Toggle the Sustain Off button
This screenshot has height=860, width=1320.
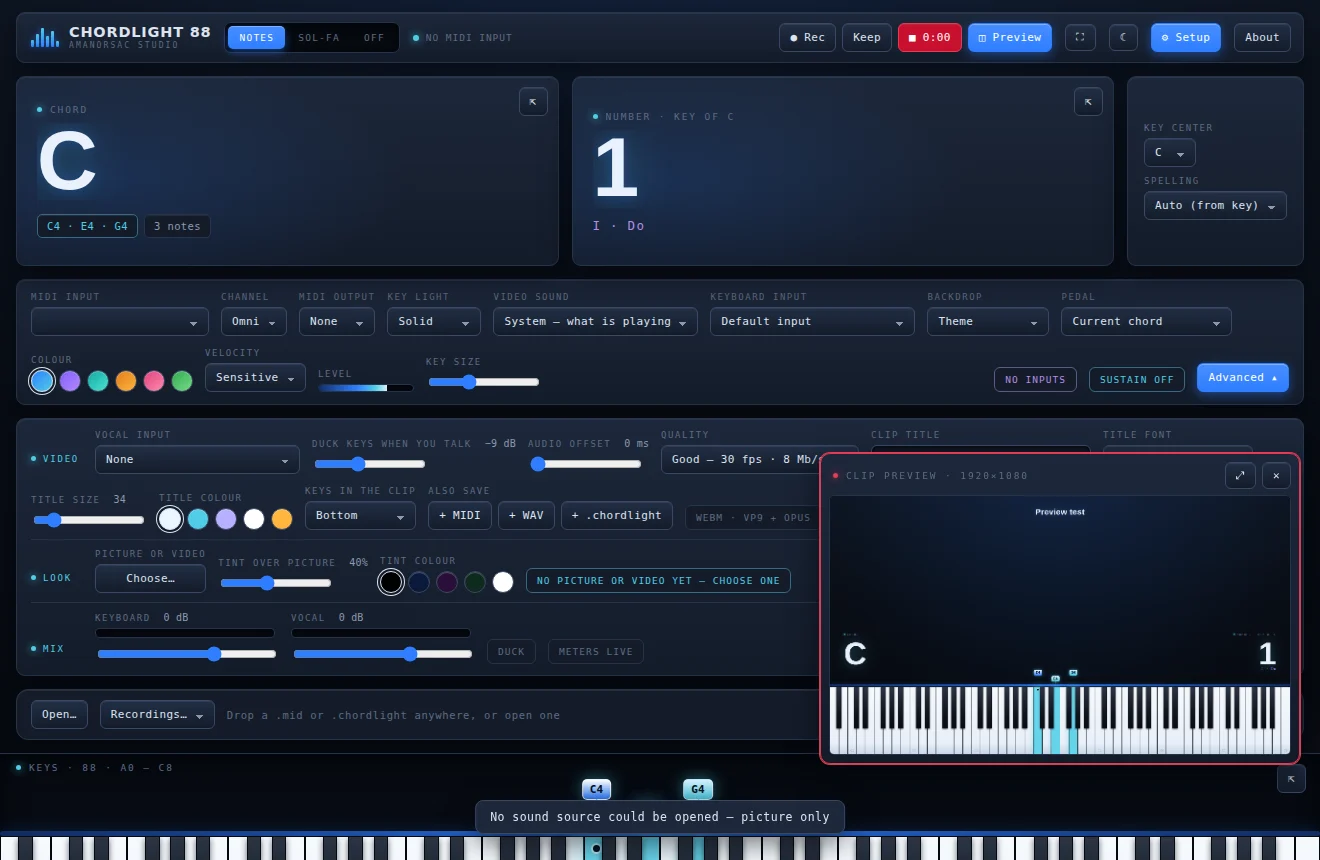[1136, 380]
